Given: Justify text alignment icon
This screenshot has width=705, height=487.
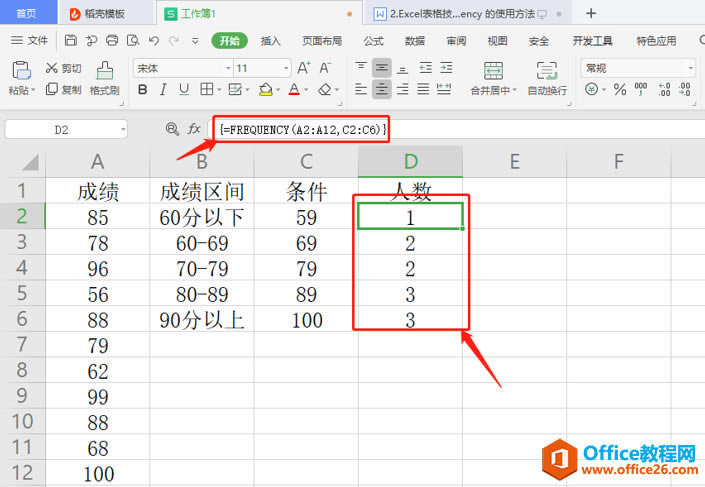Looking at the screenshot, I should tap(423, 89).
